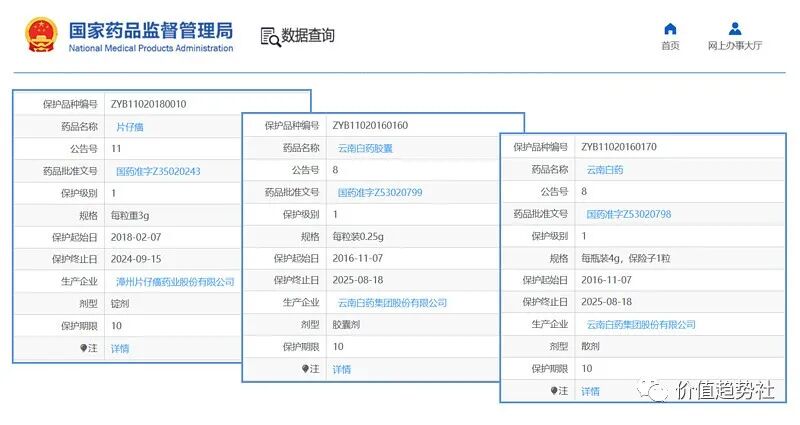Select dosage form 散剂

[x=590, y=346]
